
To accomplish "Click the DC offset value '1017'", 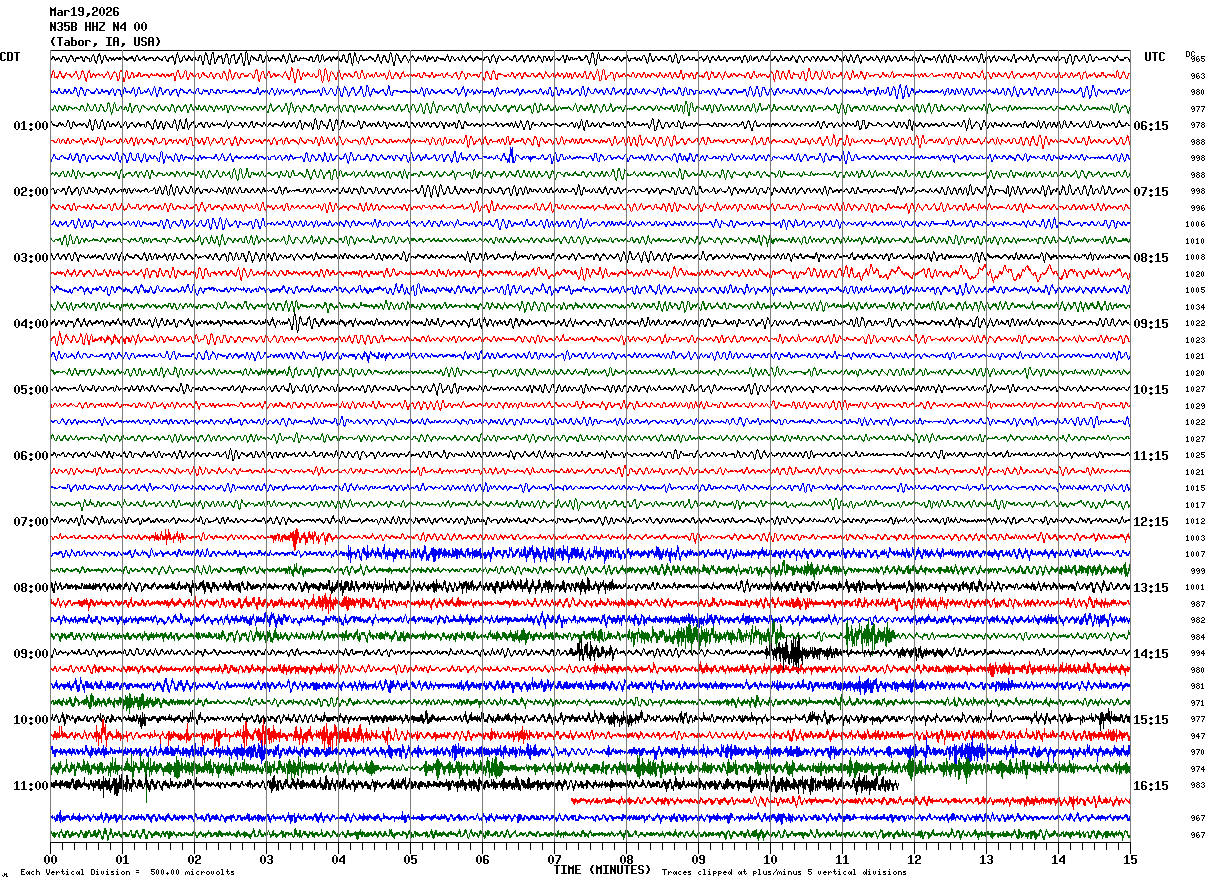I will tap(1195, 505).
